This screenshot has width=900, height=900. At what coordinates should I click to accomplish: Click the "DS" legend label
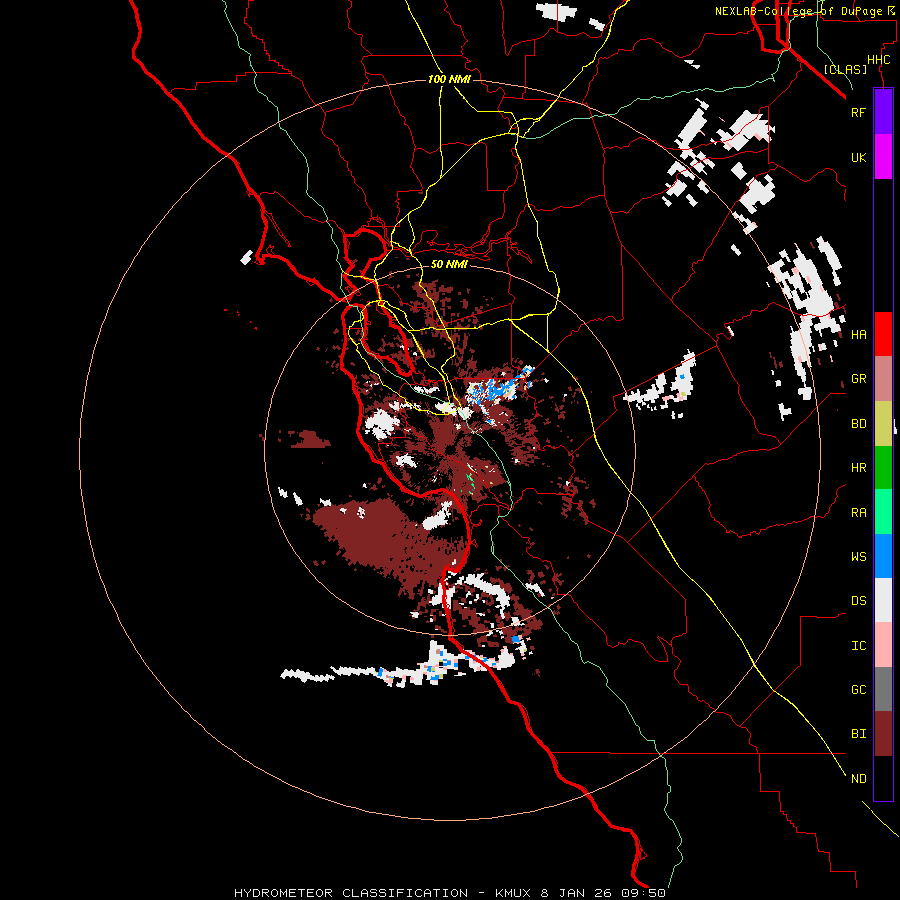[858, 601]
